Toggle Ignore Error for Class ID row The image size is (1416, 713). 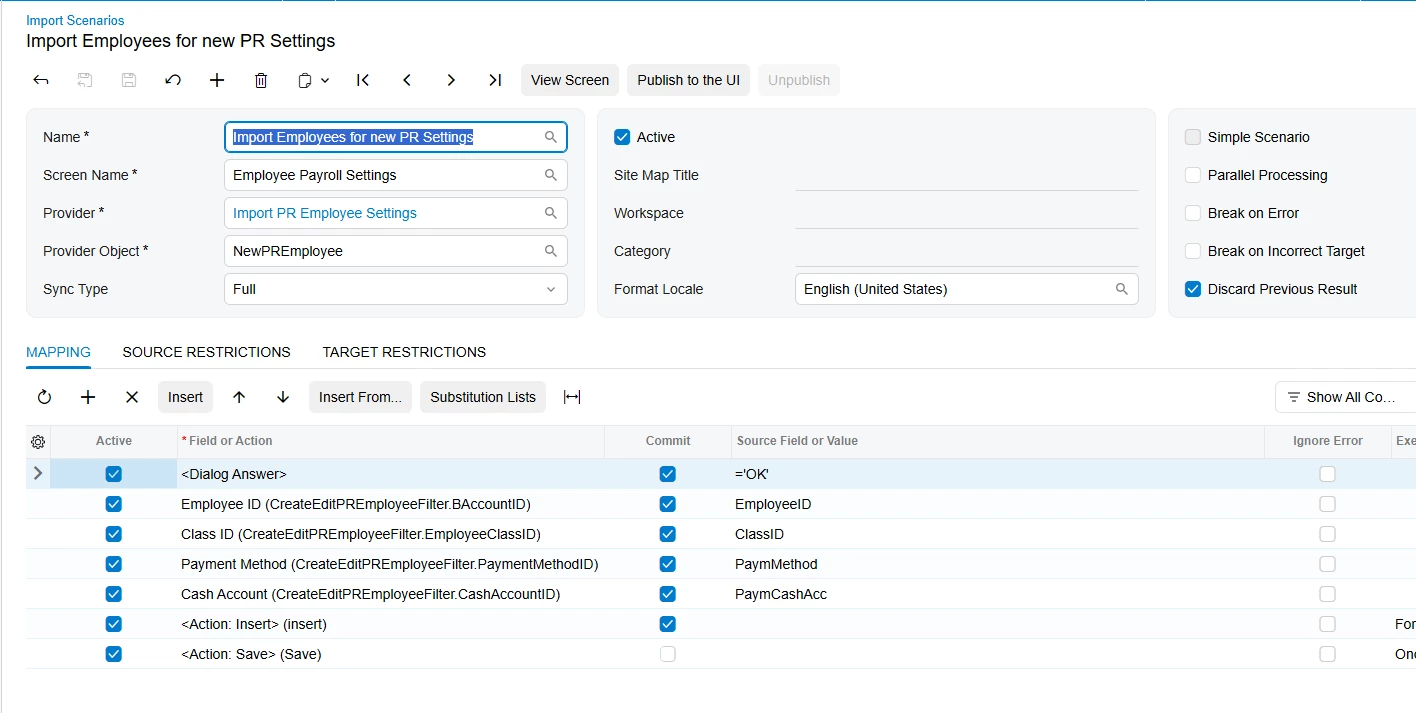coord(1327,534)
